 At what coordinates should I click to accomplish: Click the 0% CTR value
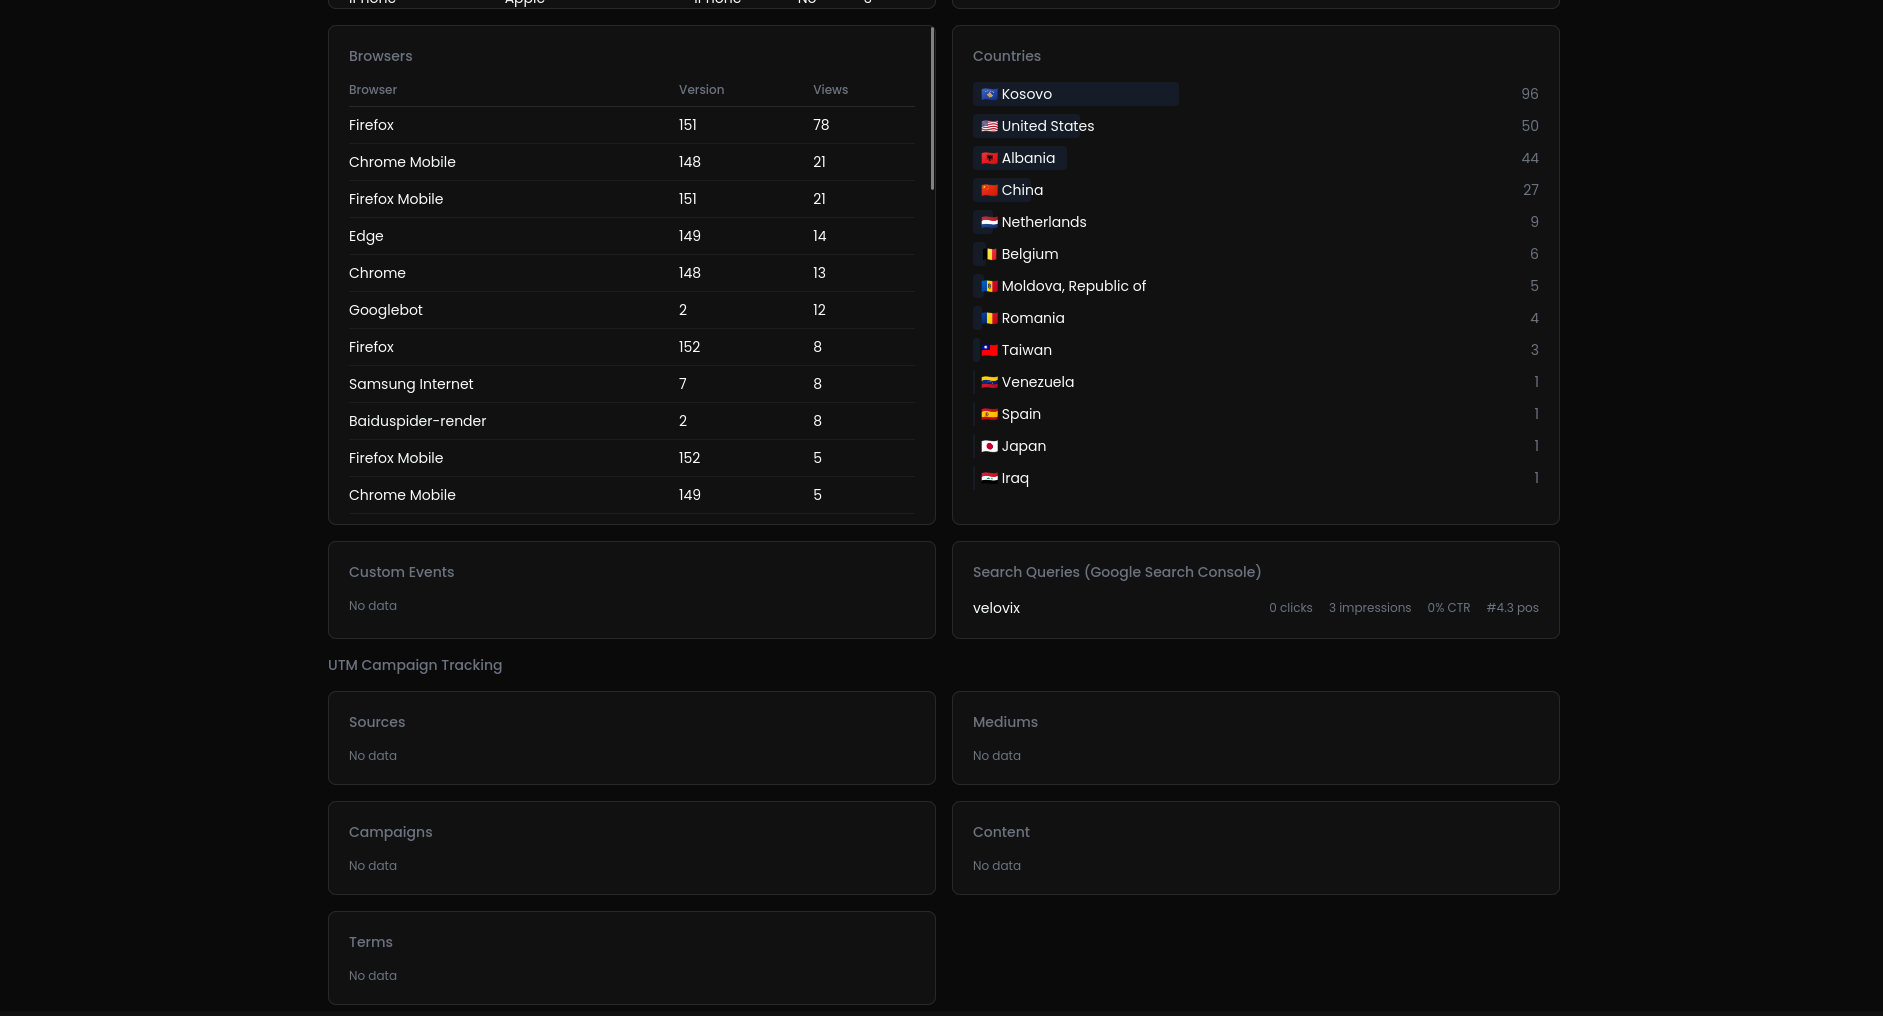pos(1448,608)
